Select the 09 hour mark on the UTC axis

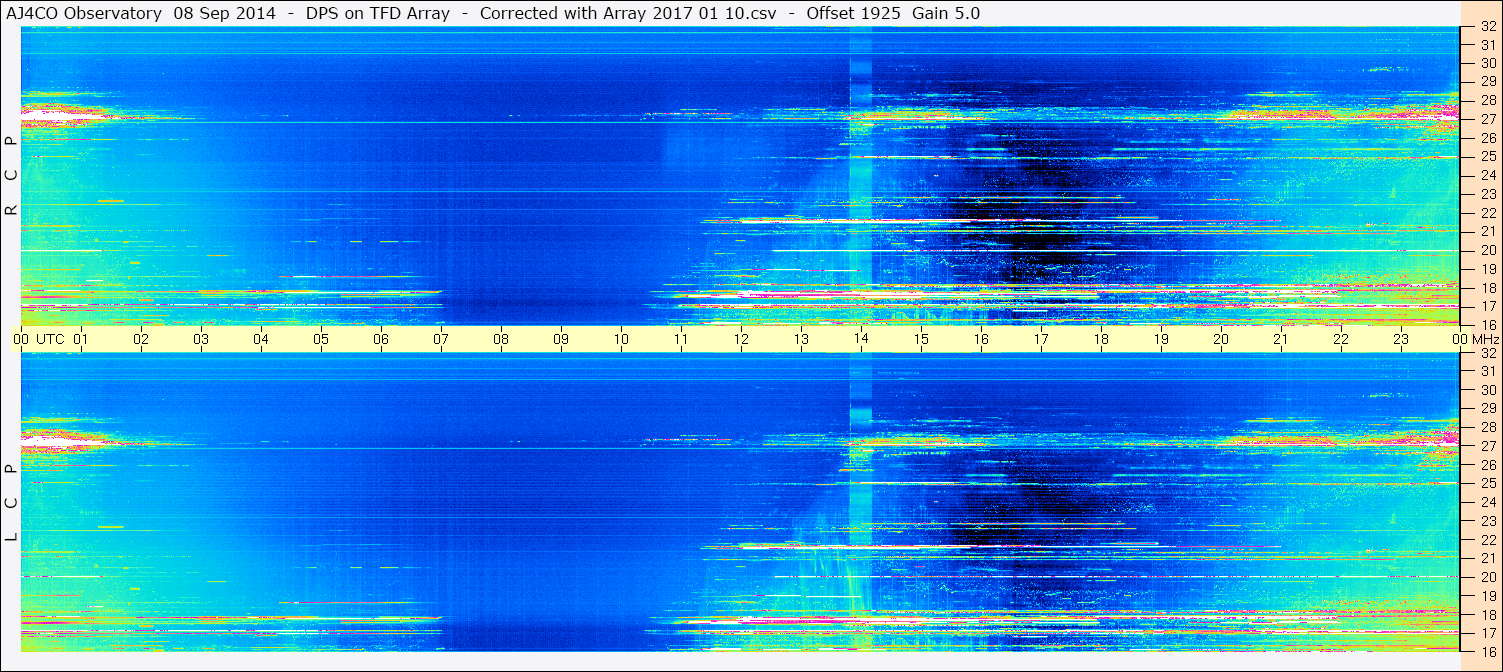pyautogui.click(x=561, y=339)
